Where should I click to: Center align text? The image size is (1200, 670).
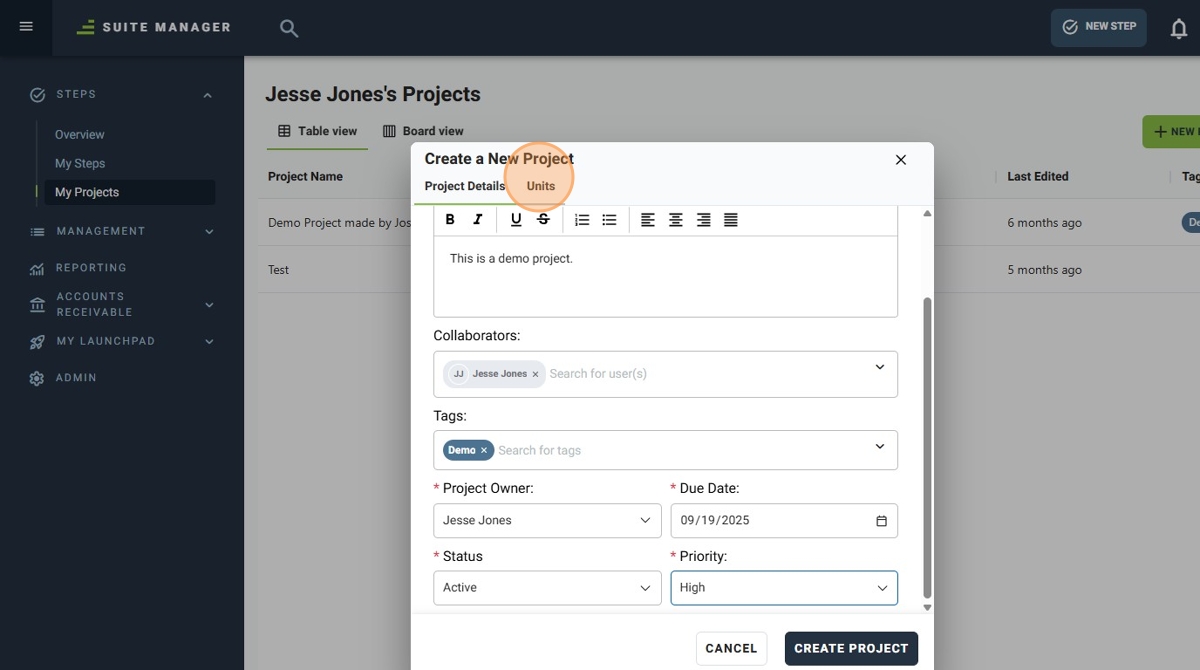(676, 220)
